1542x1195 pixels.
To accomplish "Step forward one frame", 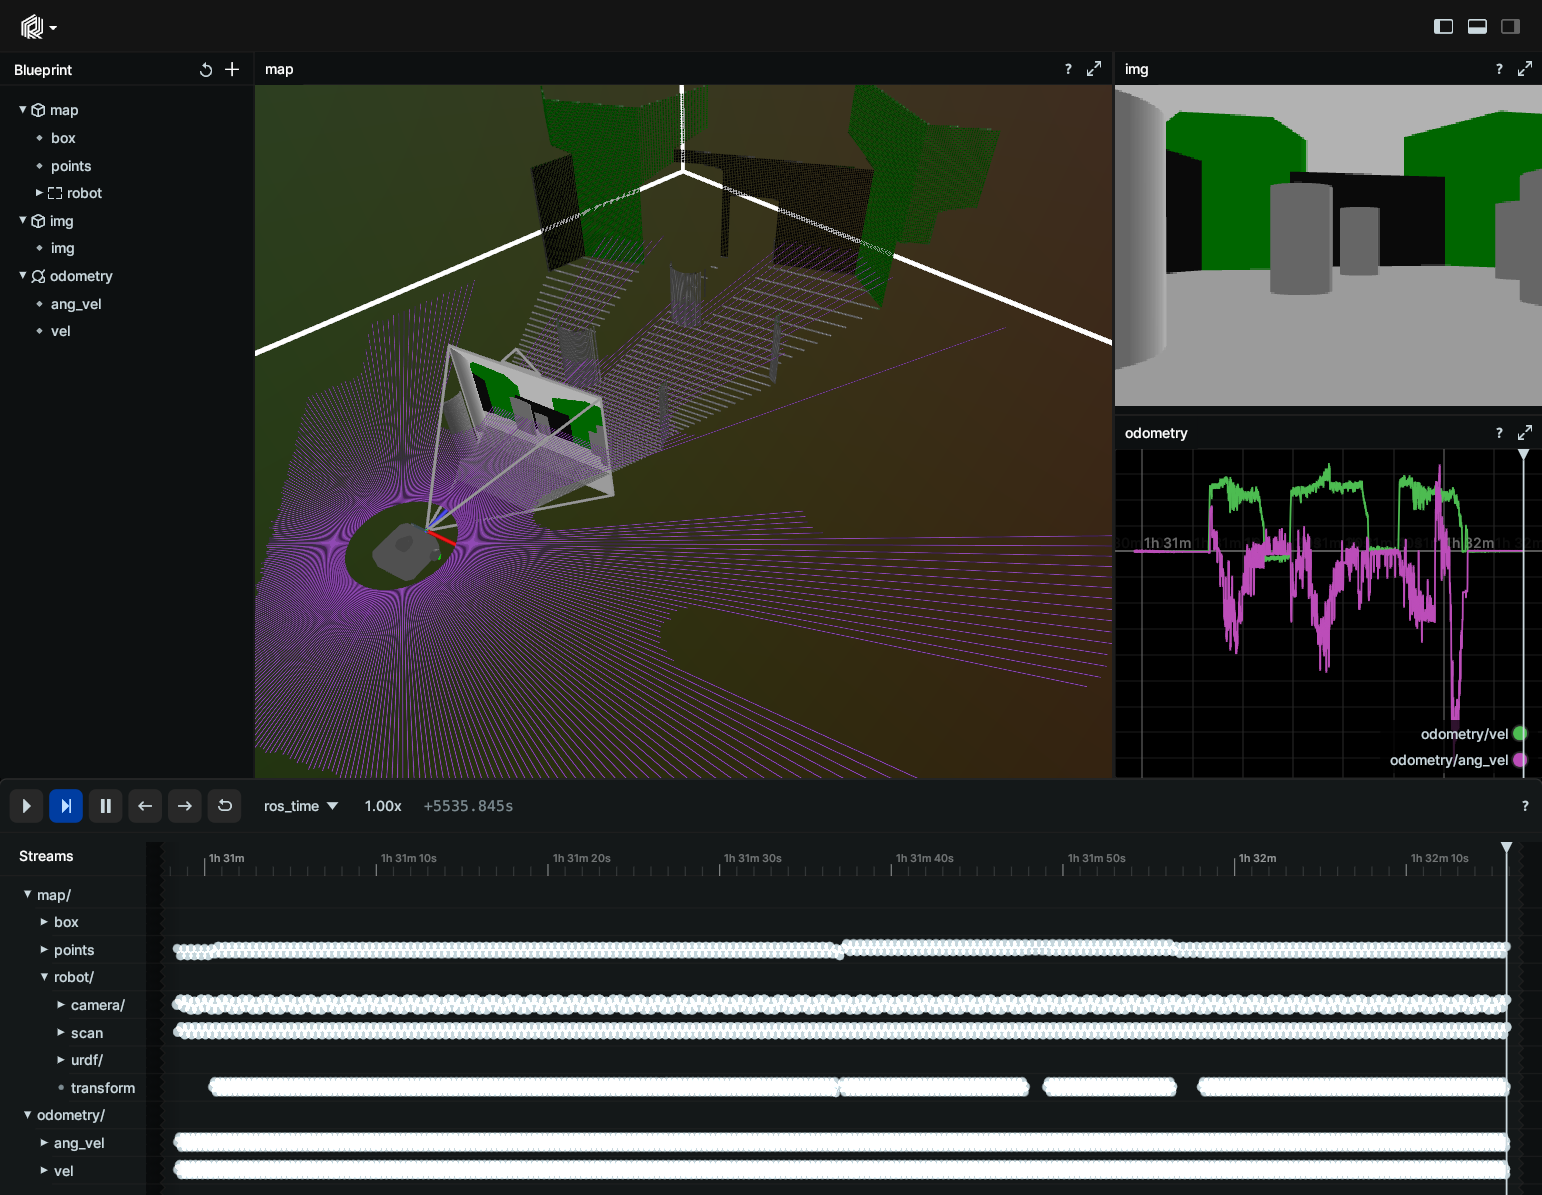I will 185,806.
